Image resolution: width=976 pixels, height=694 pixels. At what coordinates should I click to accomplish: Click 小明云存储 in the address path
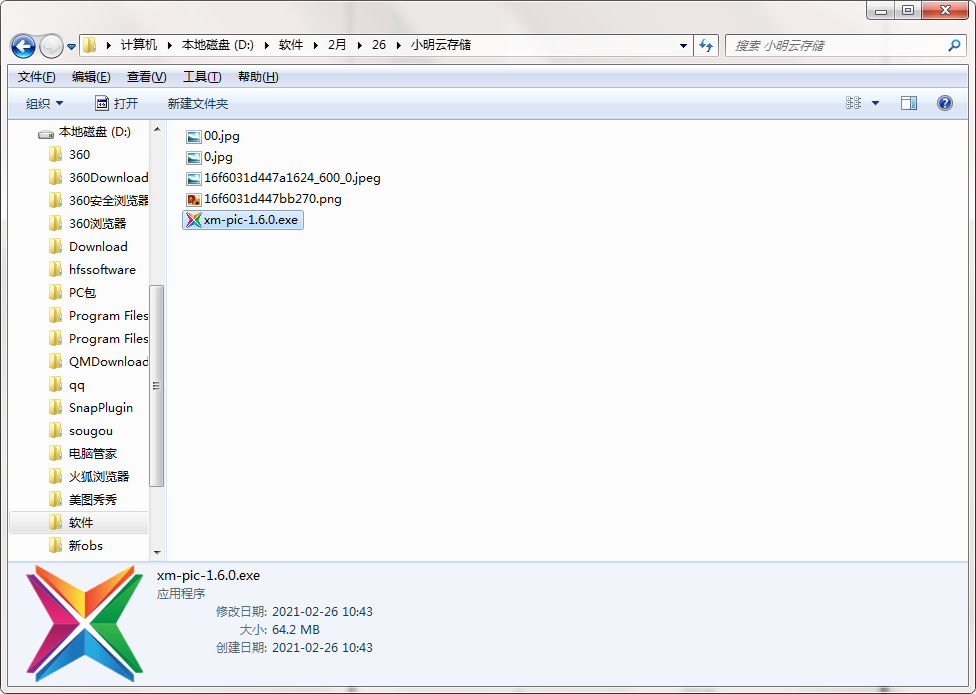click(x=441, y=45)
